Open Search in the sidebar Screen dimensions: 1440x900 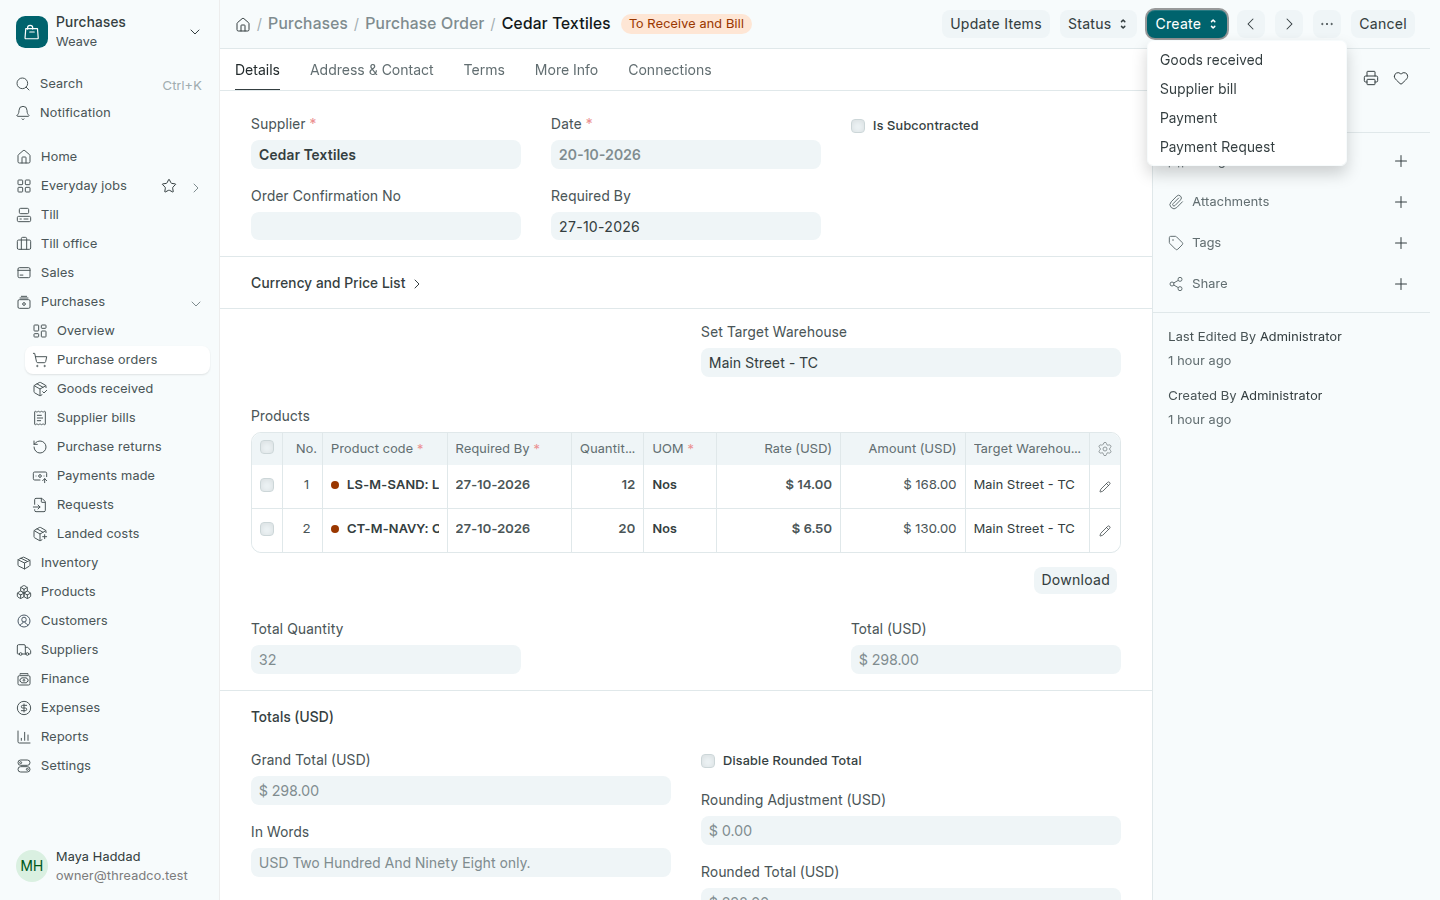pyautogui.click(x=110, y=84)
